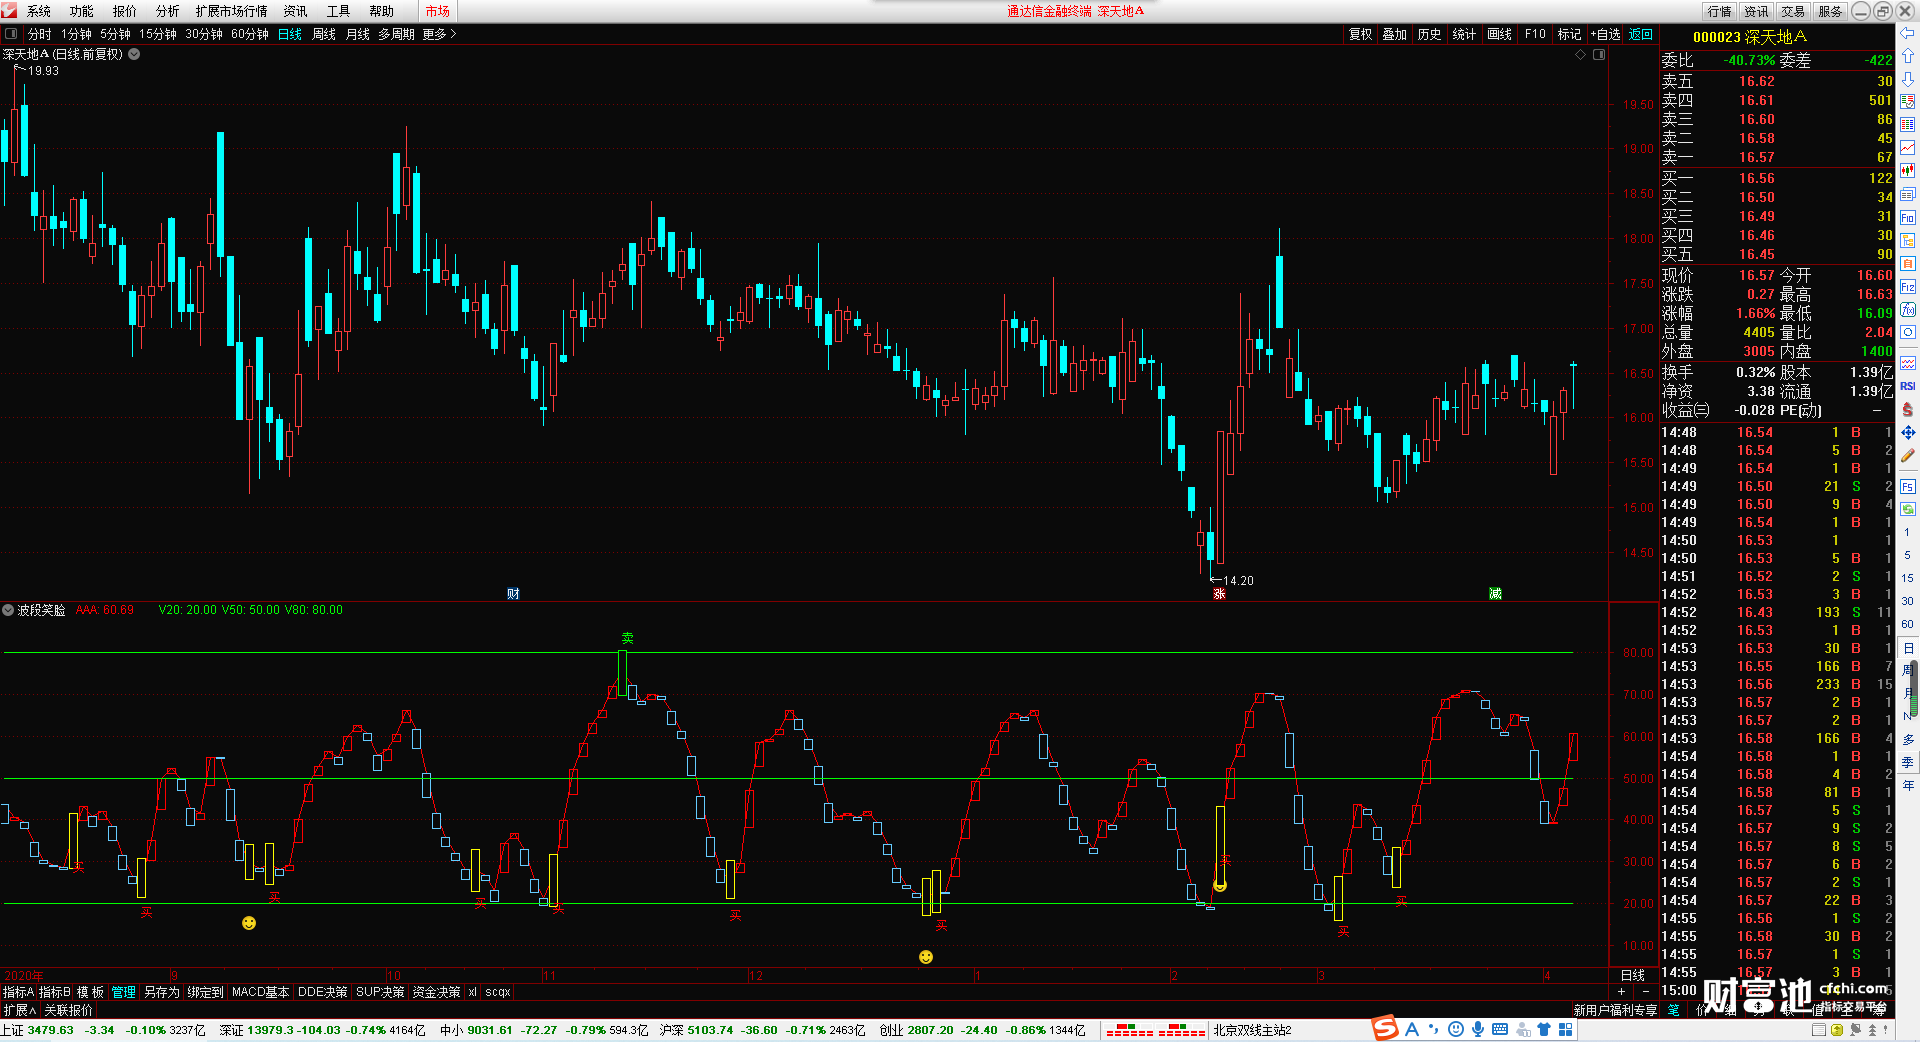Switch to the 周线 timeframe tab
This screenshot has height=1042, width=1920.
pyautogui.click(x=324, y=34)
